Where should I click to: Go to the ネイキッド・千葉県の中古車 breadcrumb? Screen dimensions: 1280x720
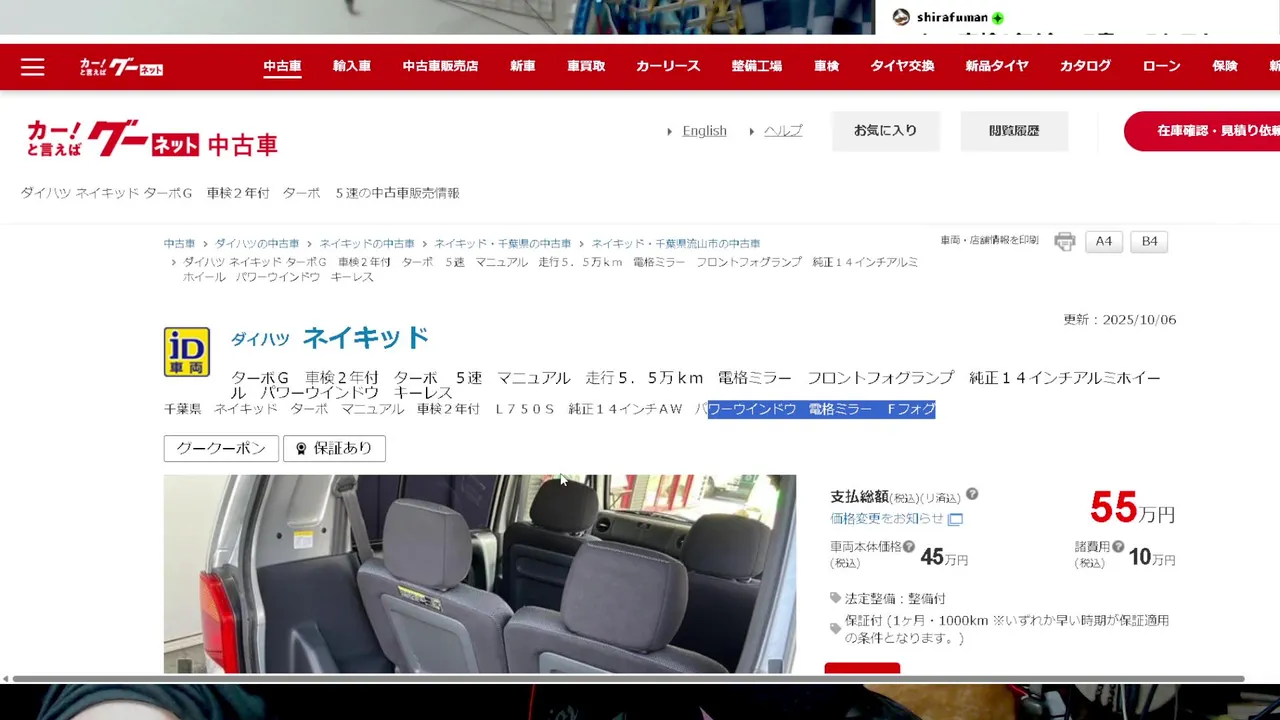tap(503, 244)
